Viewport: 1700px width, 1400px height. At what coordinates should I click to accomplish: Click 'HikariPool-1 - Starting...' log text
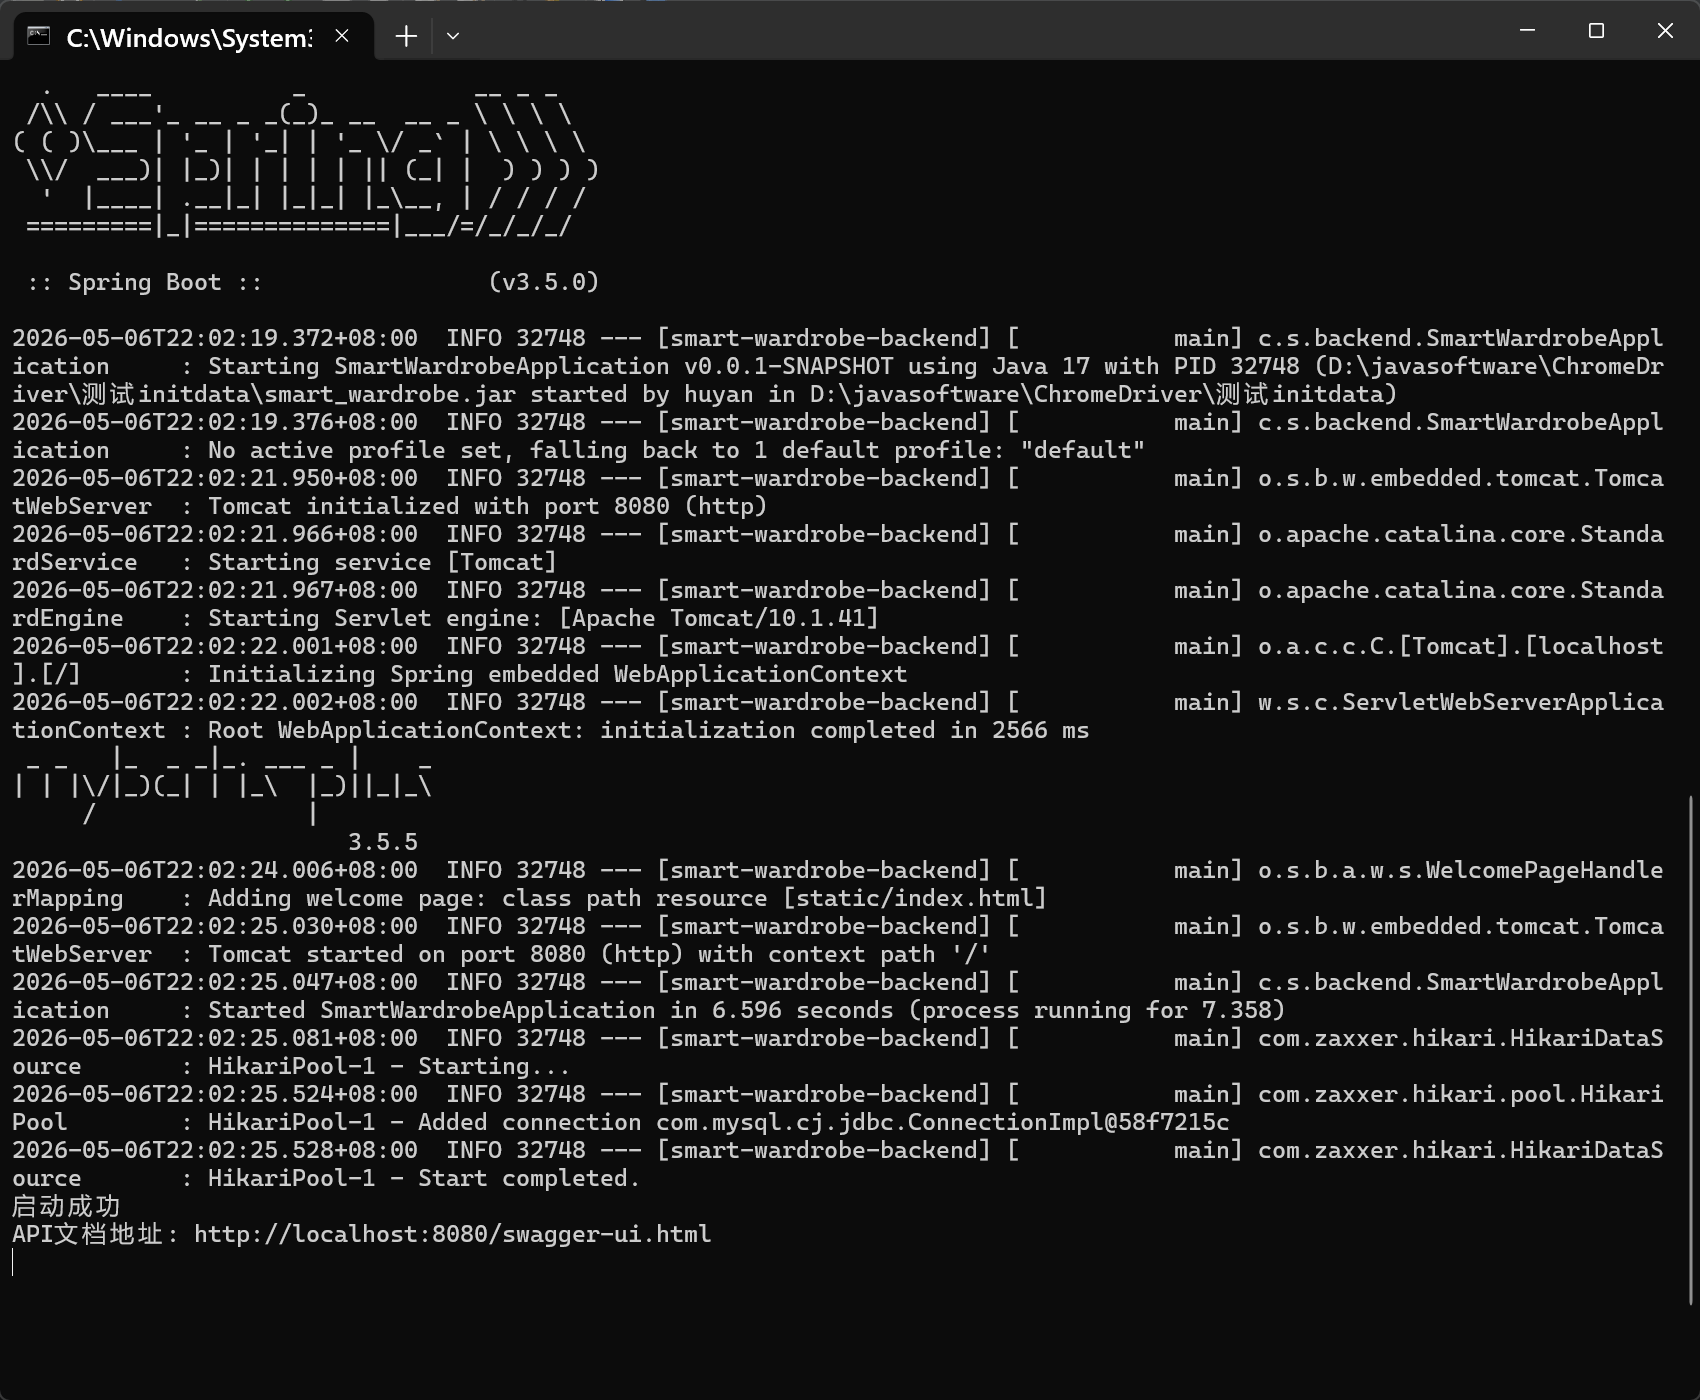pyautogui.click(x=389, y=1066)
